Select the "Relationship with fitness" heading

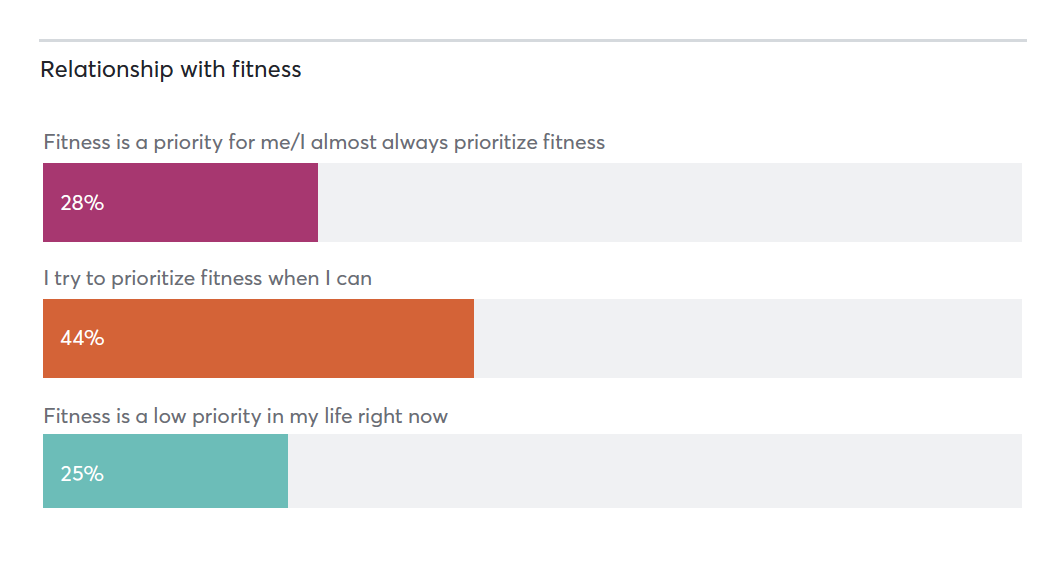click(171, 70)
